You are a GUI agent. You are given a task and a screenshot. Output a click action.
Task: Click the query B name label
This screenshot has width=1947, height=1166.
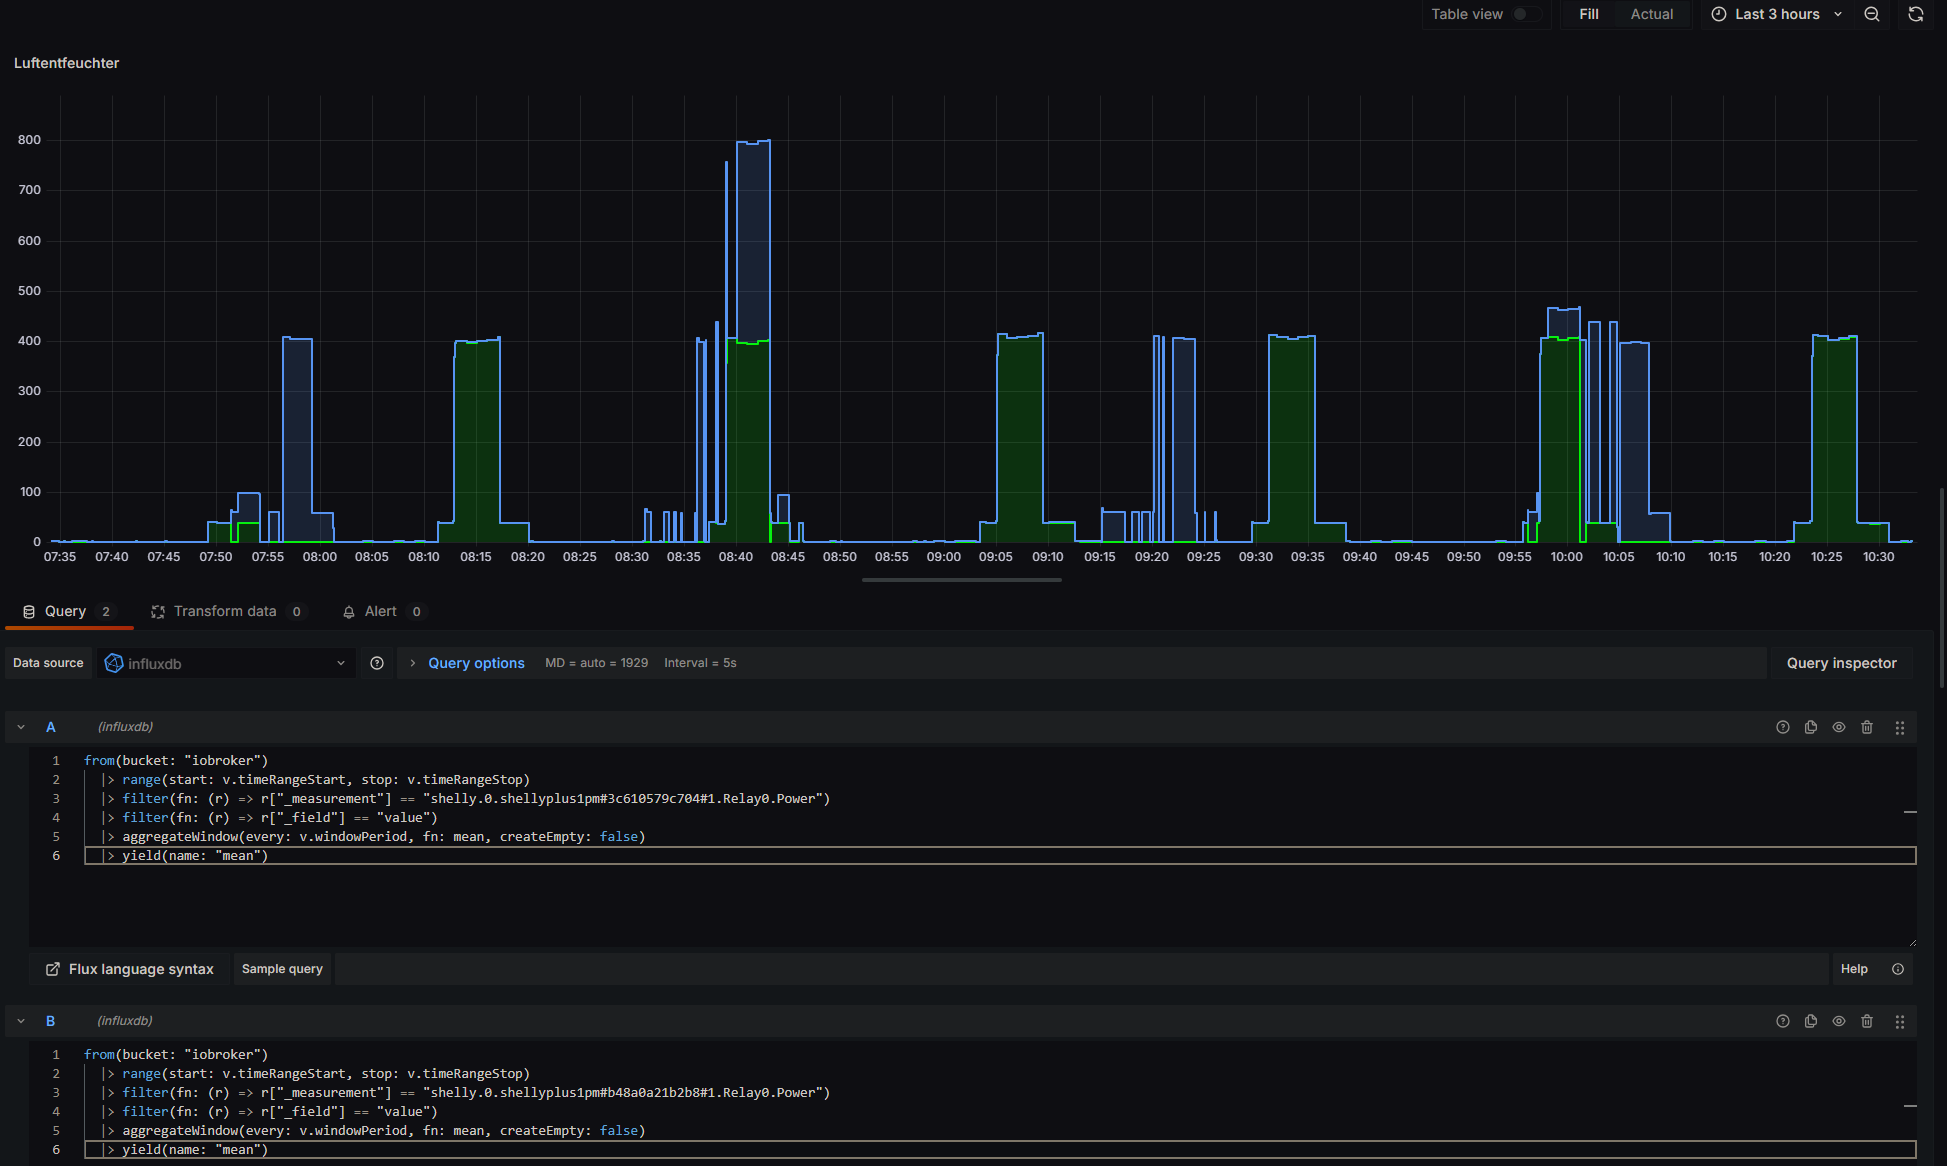51,1021
